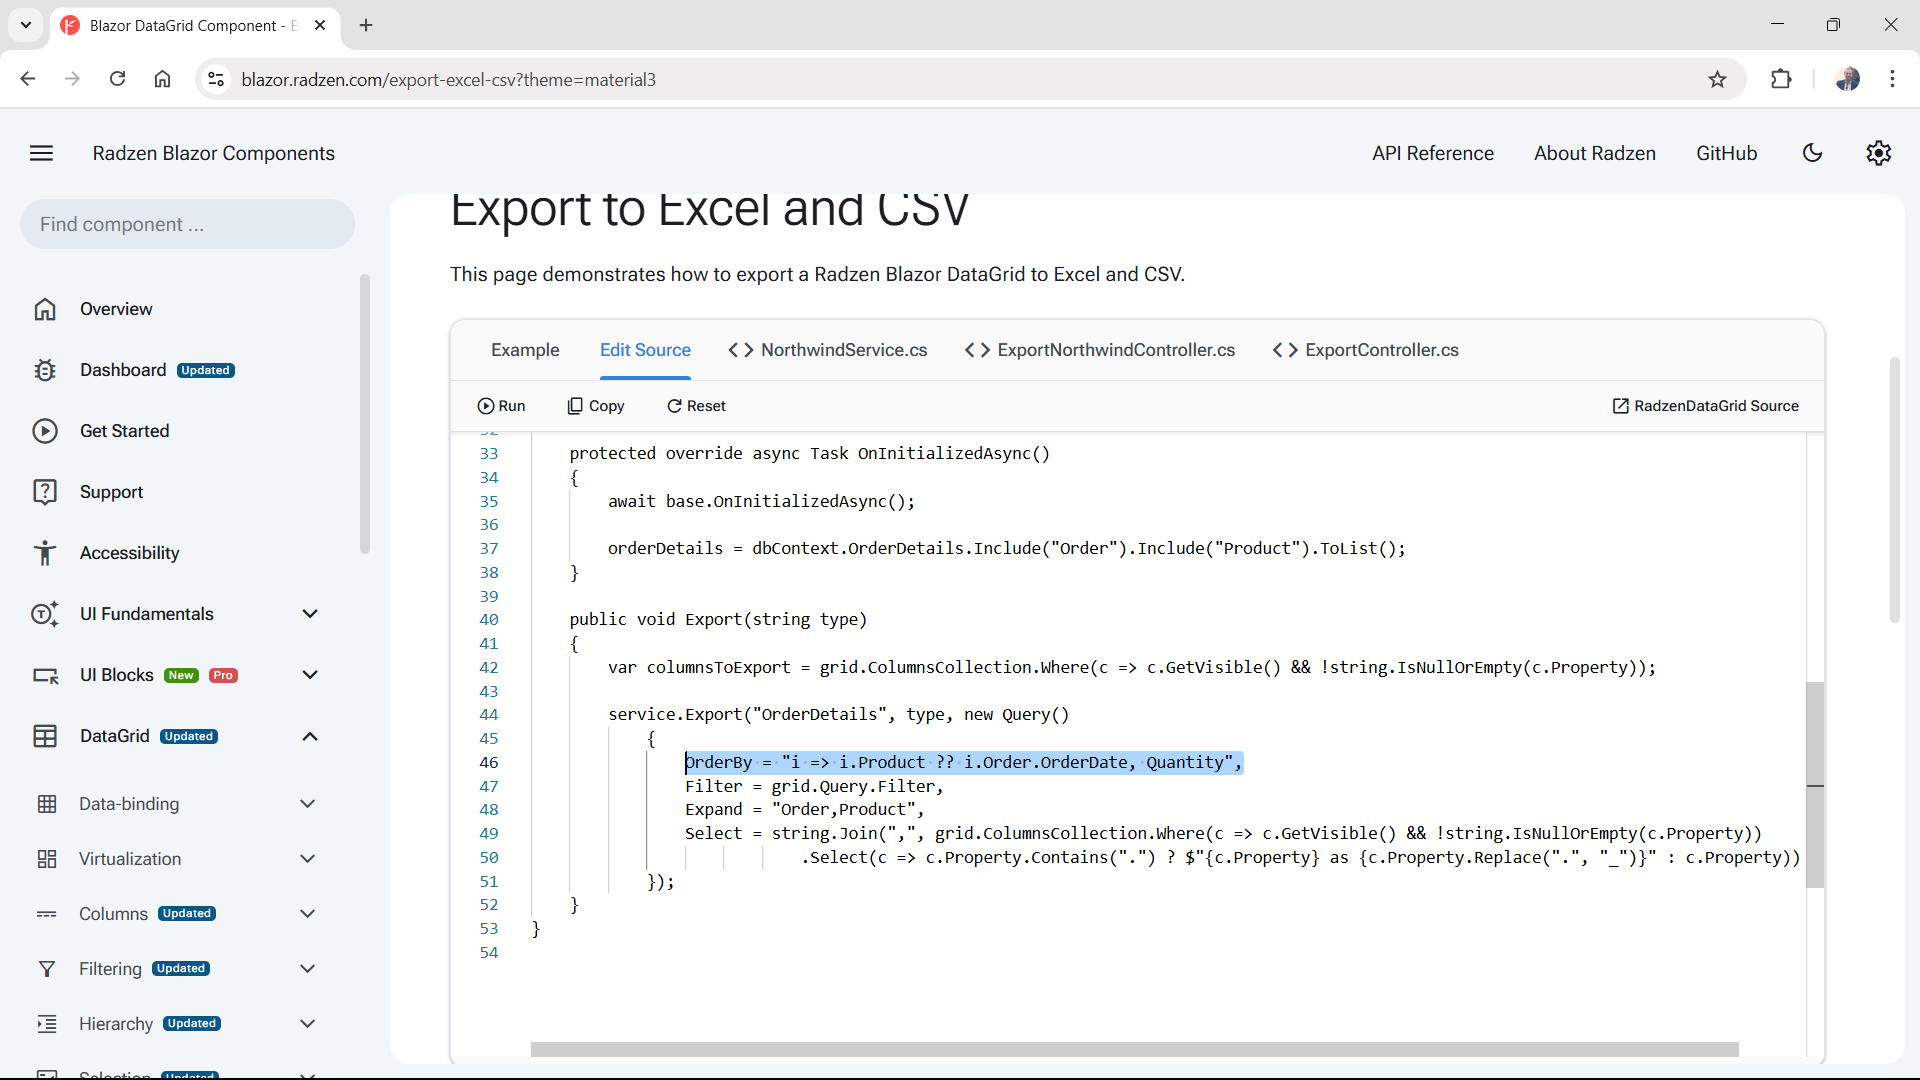Open the Accessibility sidebar item
Screen dimensions: 1920x1080
(129, 553)
